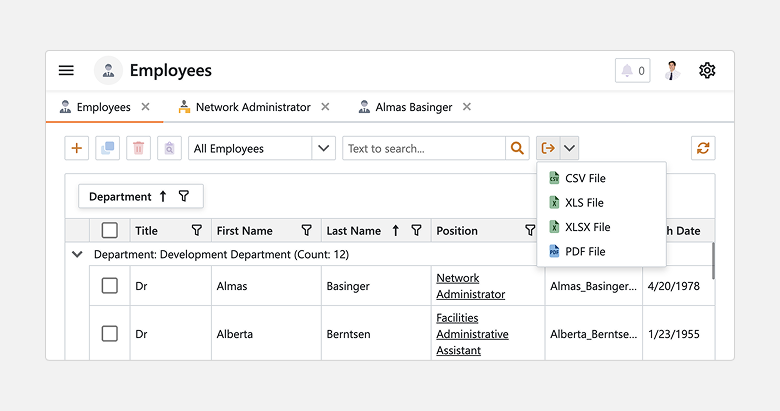The height and width of the screenshot is (411, 780).
Task: Switch to the Network Administrator tab
Action: [x=252, y=107]
